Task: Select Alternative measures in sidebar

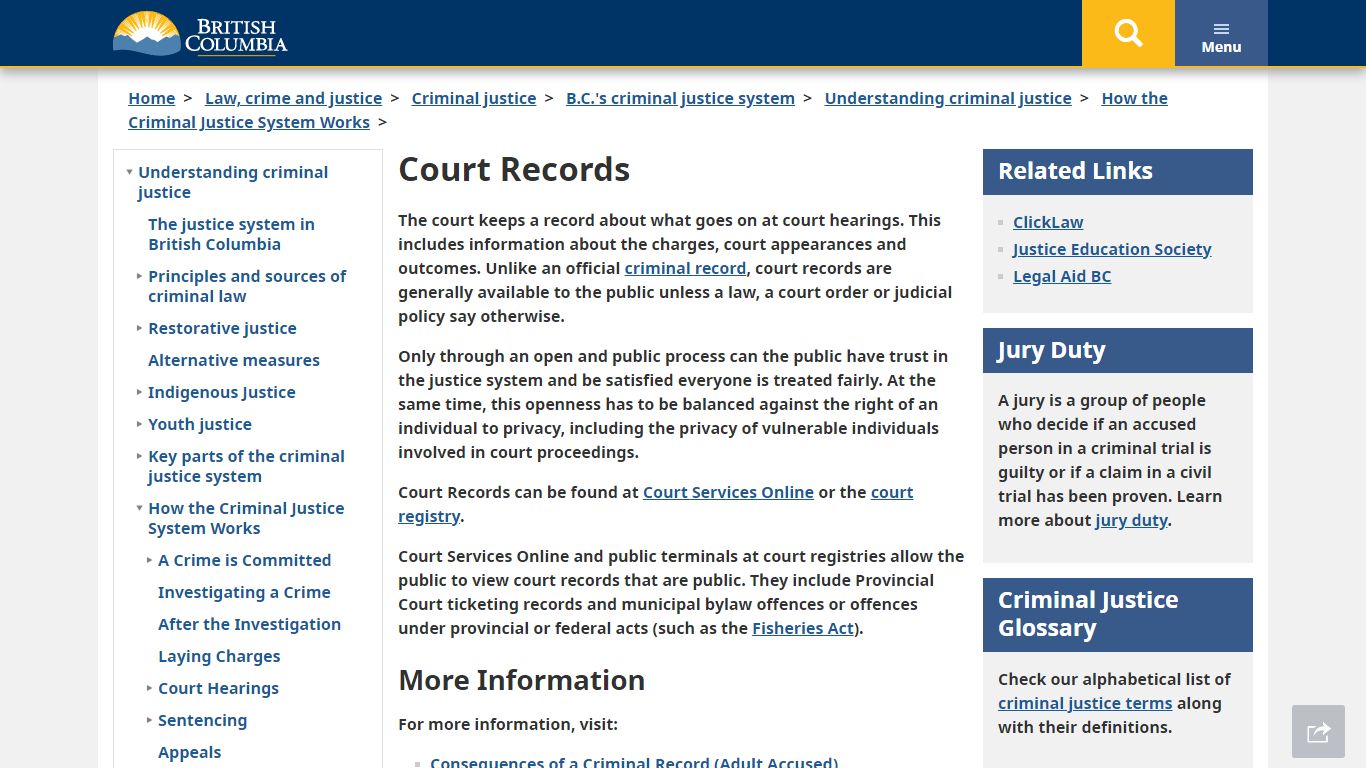Action: click(x=234, y=360)
